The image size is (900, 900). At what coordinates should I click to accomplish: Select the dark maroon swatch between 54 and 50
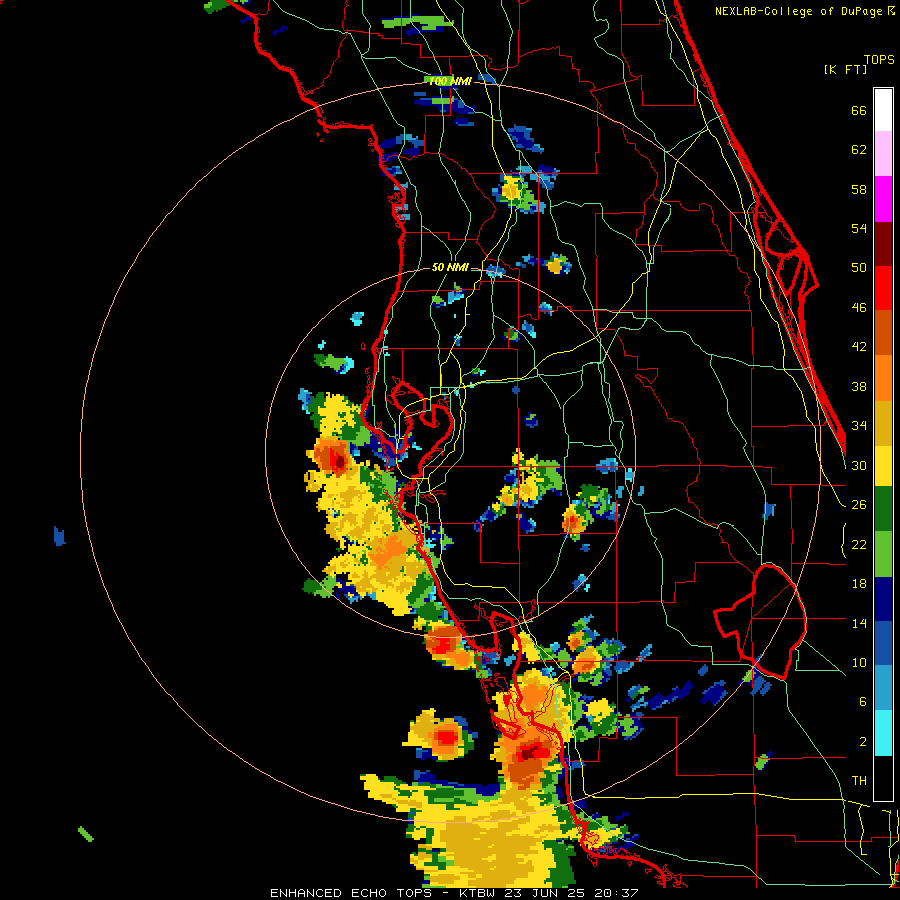click(x=883, y=244)
